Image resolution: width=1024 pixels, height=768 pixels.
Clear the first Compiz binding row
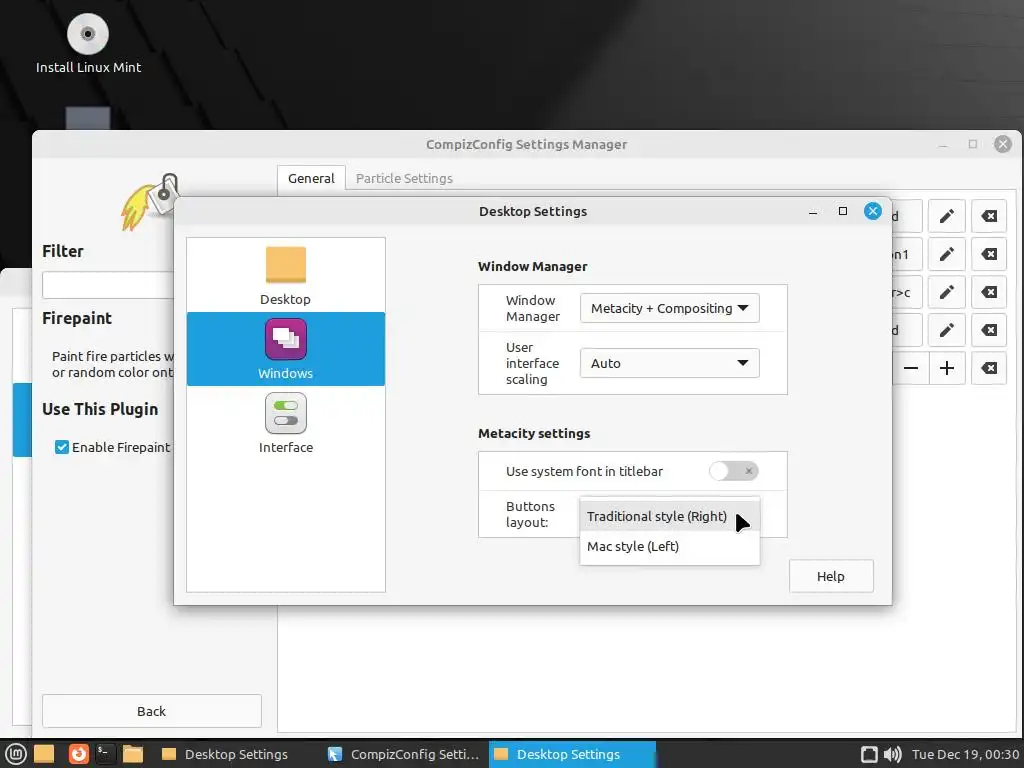[989, 216]
